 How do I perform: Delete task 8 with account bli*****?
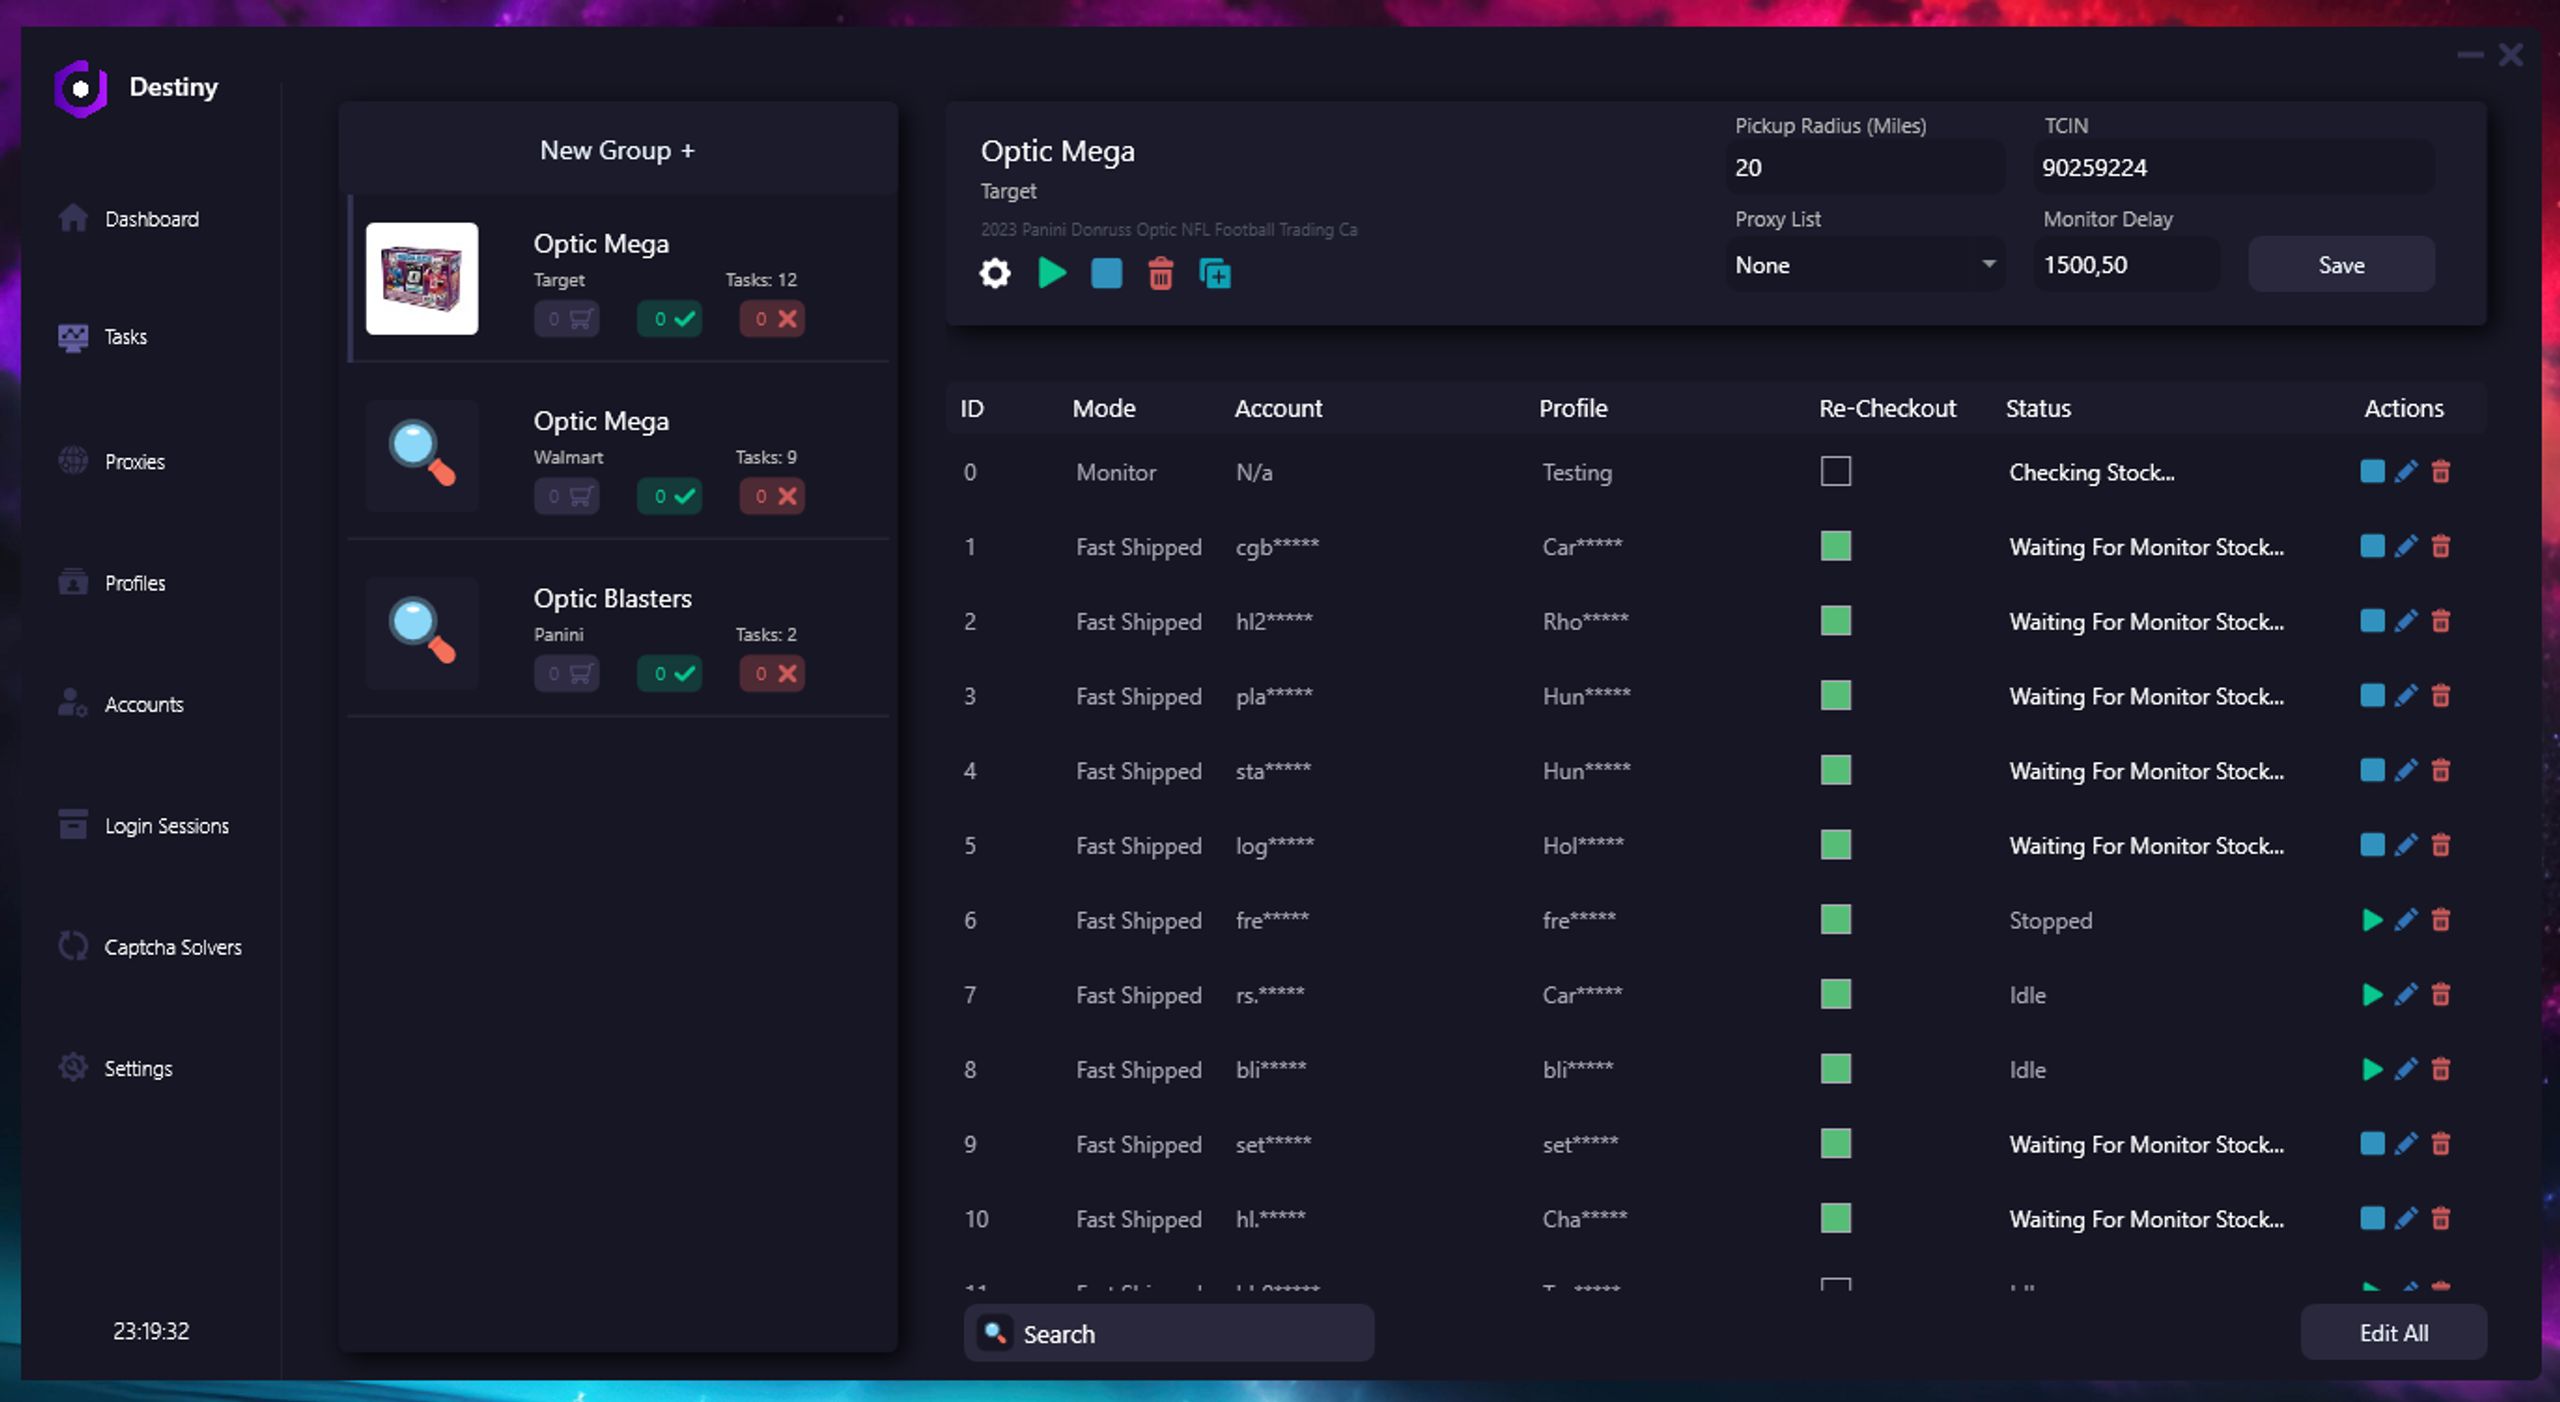[x=2441, y=1069]
